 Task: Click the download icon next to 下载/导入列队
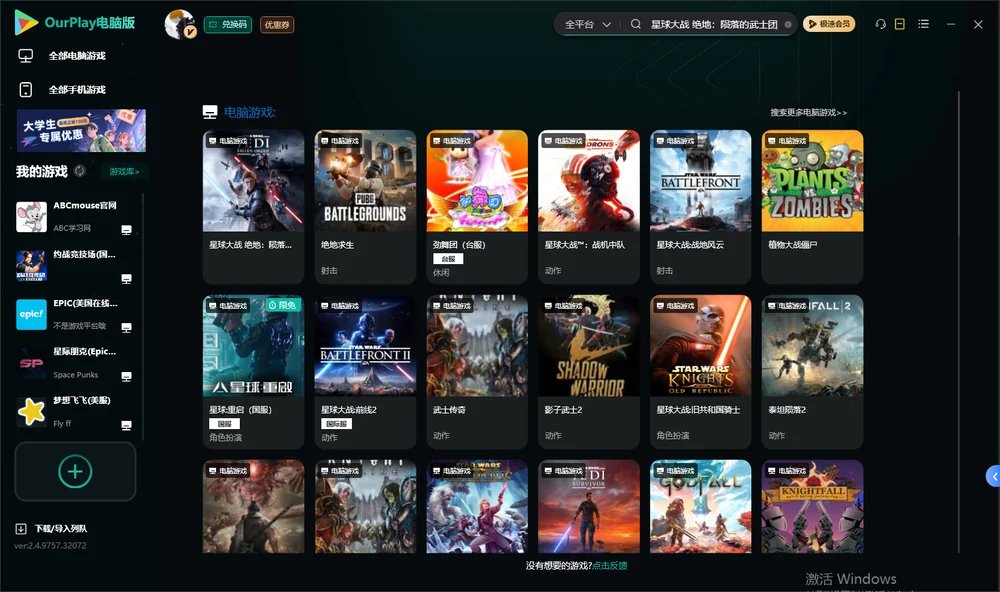point(21,528)
